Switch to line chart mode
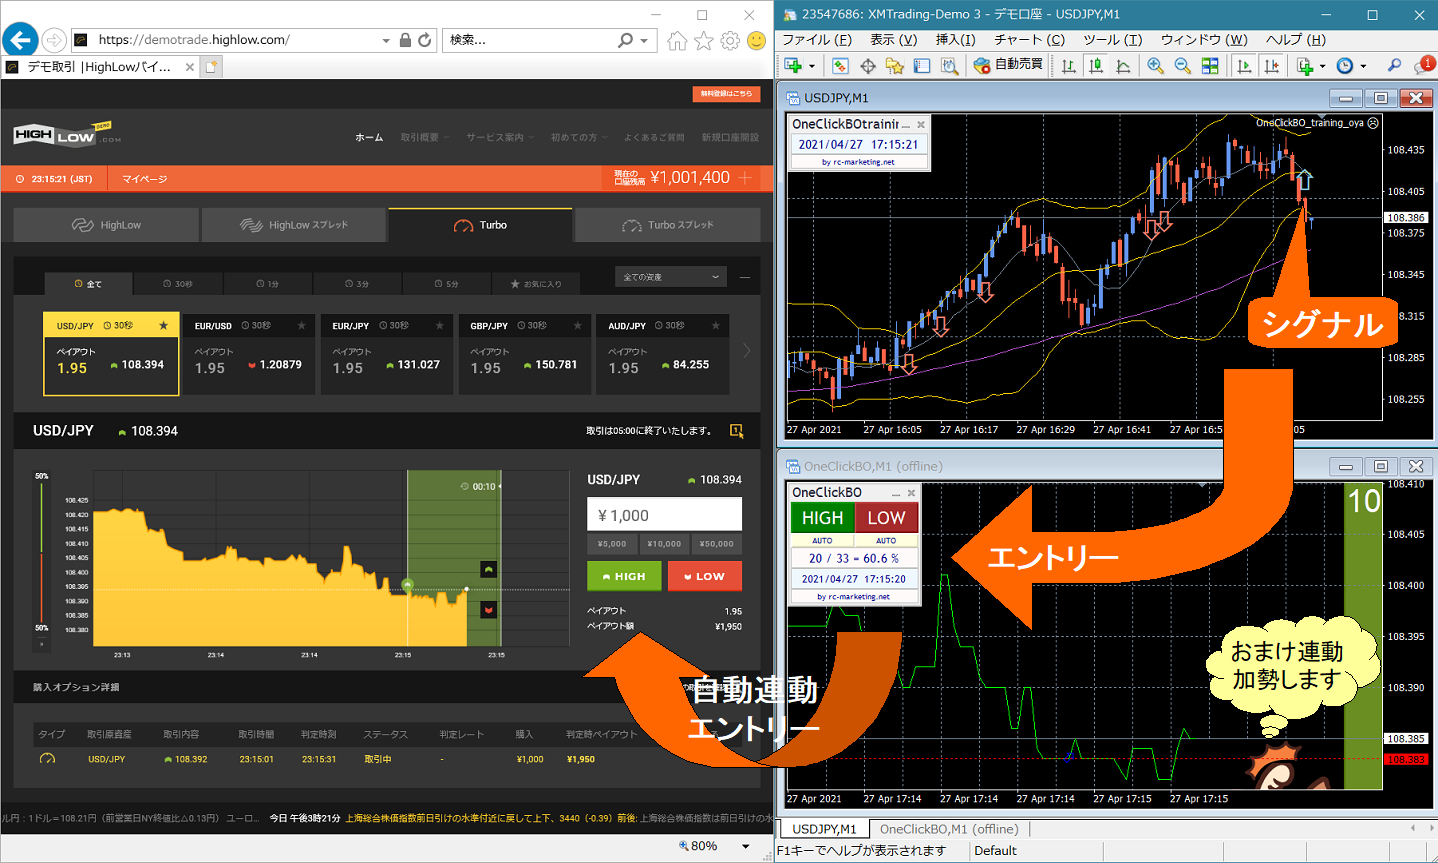 [x=1123, y=65]
